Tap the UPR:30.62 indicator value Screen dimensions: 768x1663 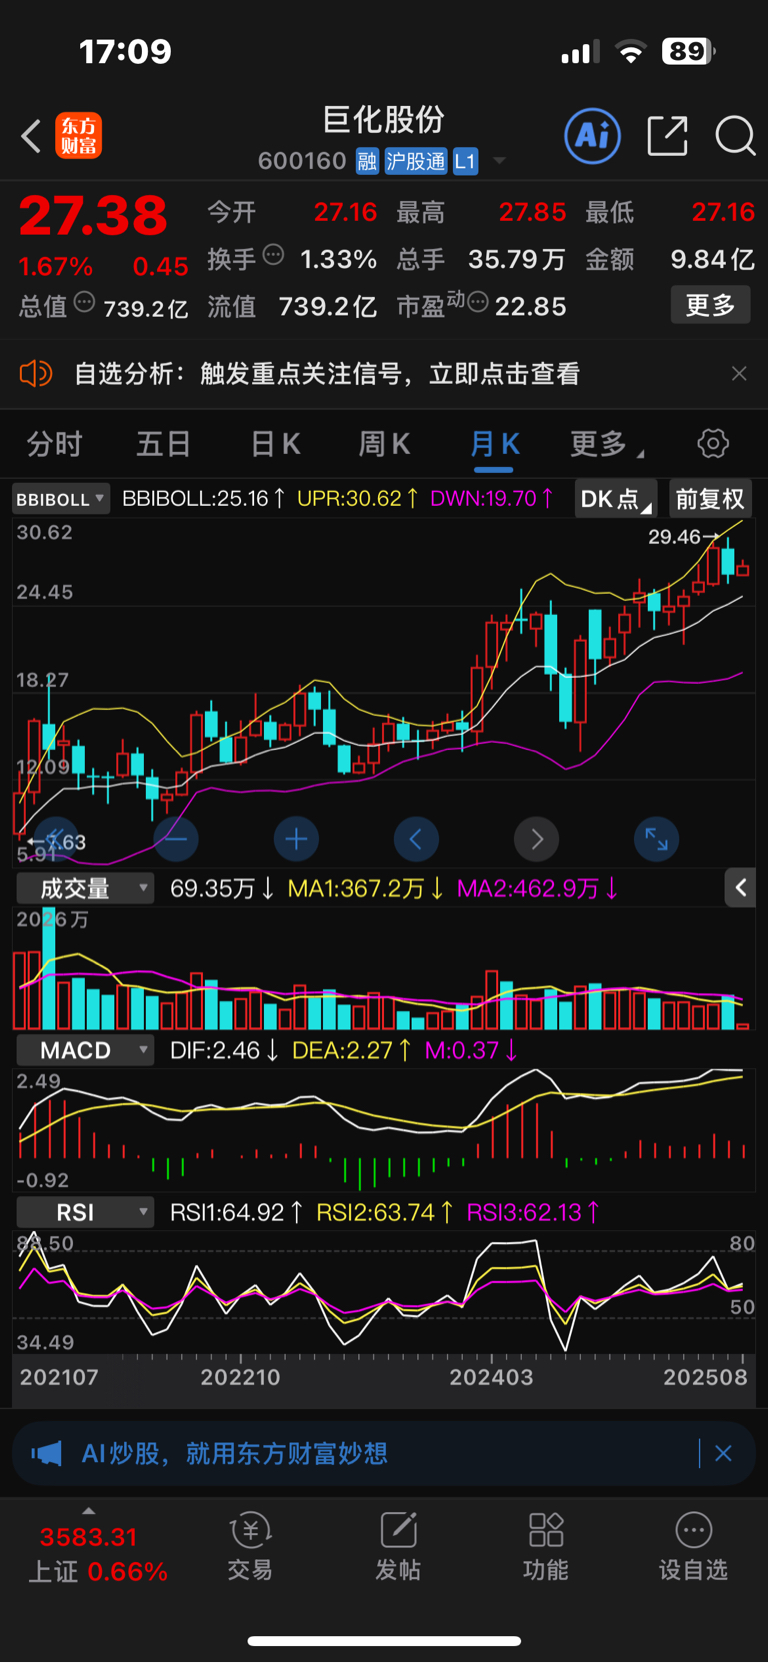click(x=357, y=498)
